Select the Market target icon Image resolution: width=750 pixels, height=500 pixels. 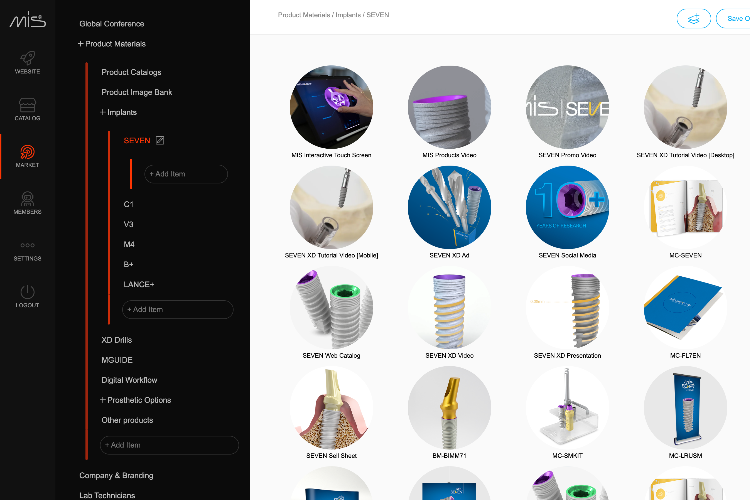(x=27, y=156)
